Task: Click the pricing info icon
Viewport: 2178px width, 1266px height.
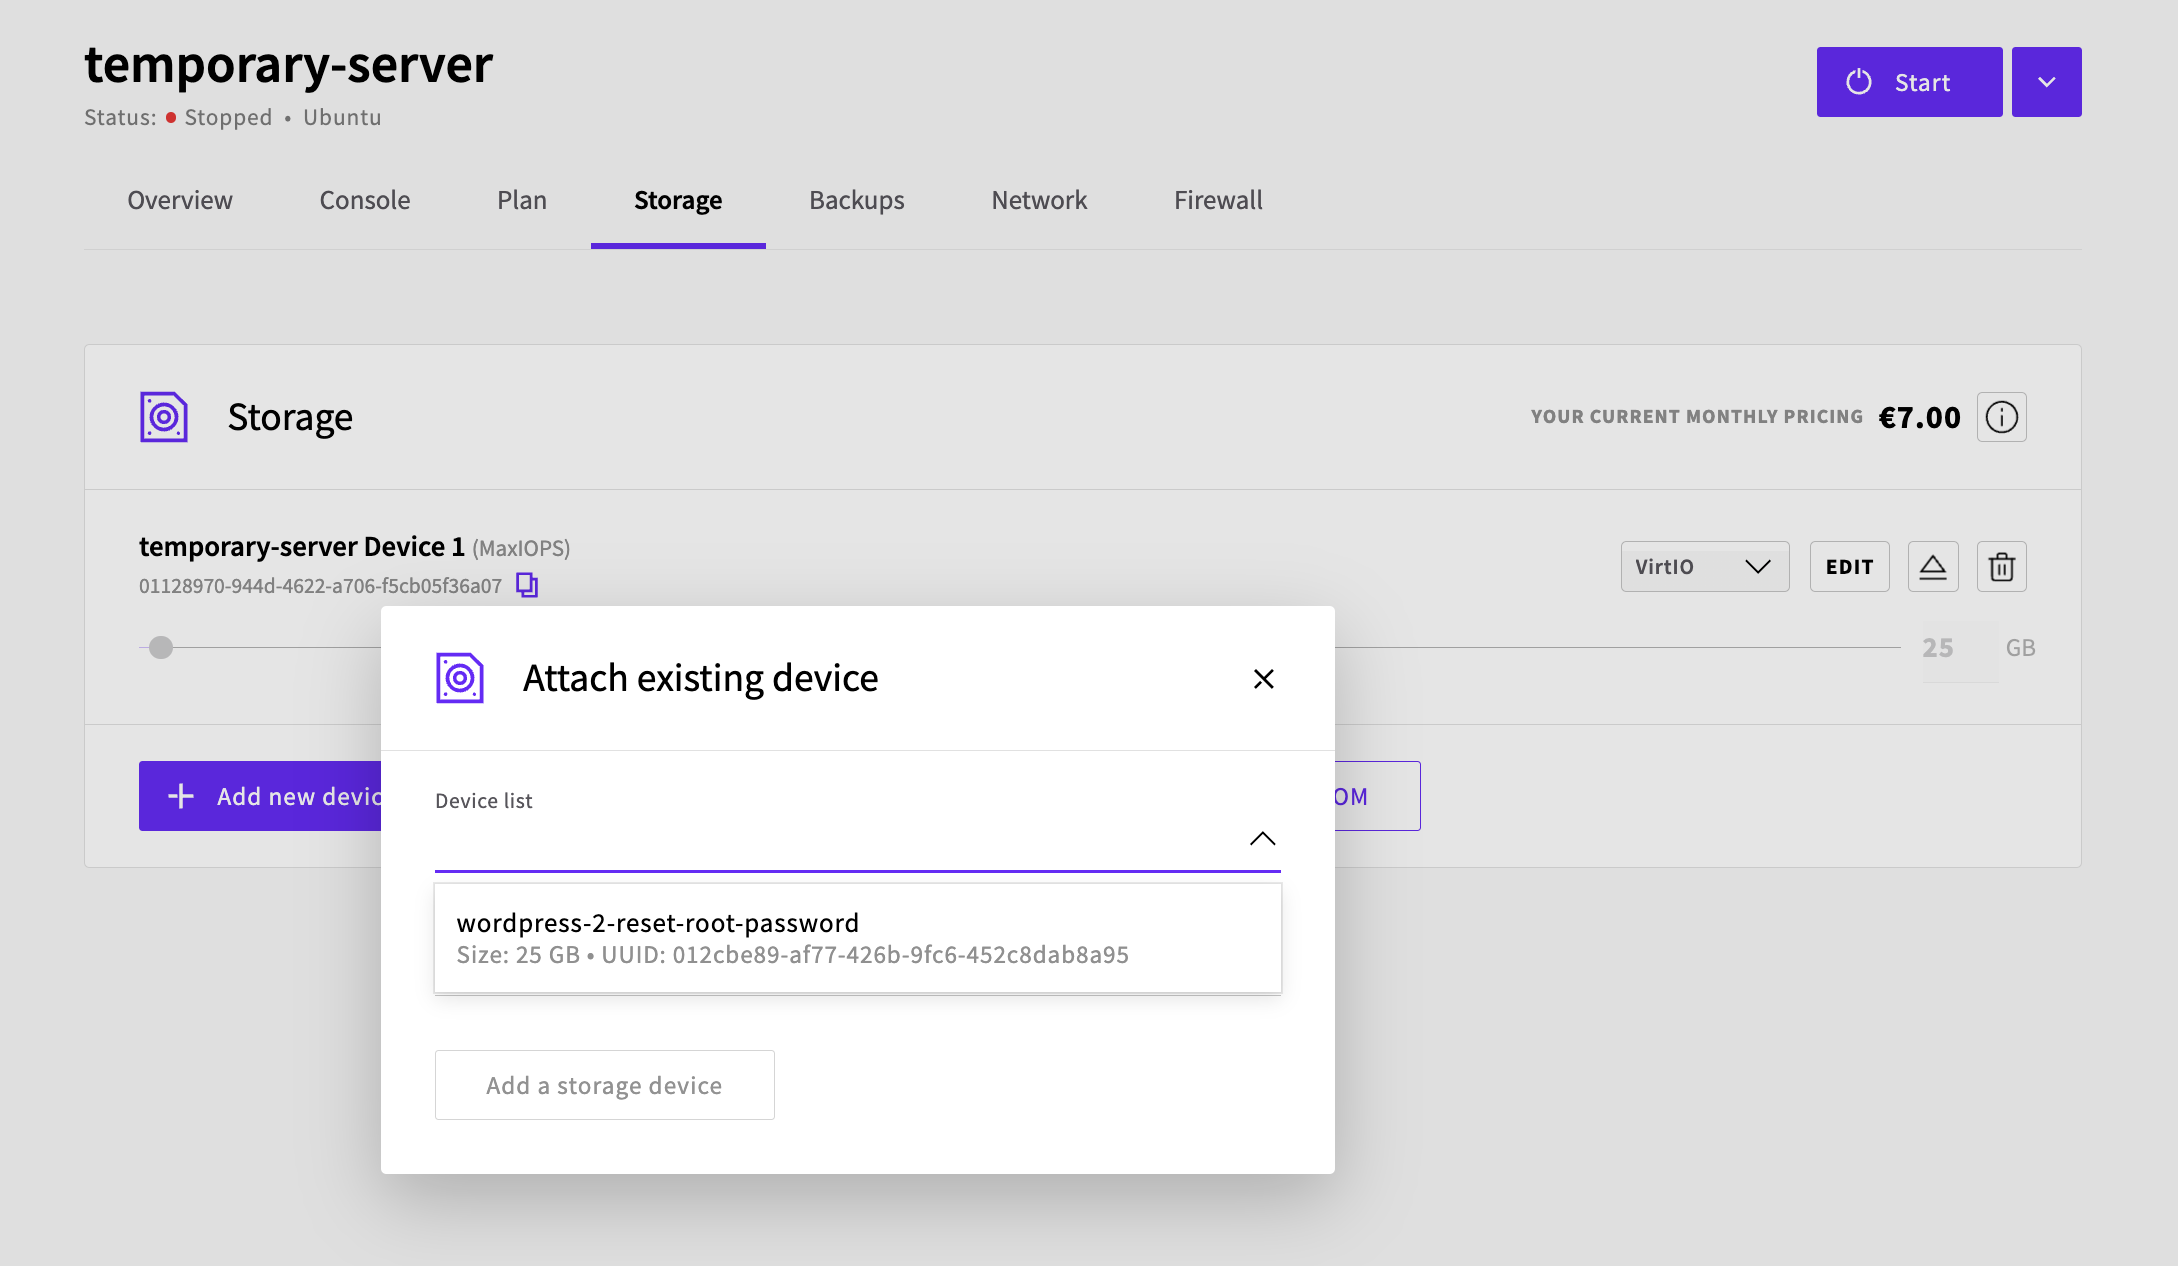Action: click(2002, 417)
